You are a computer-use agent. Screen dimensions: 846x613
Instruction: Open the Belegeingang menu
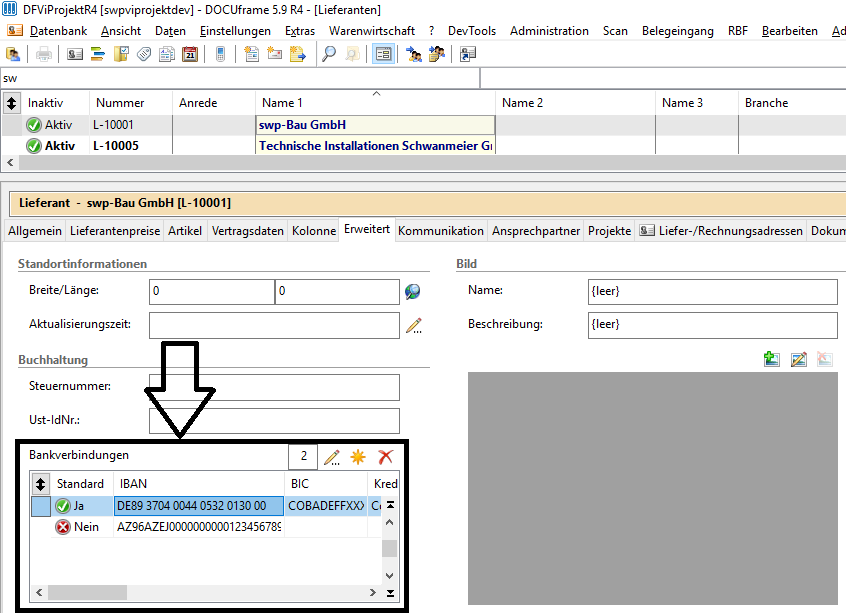(x=678, y=31)
